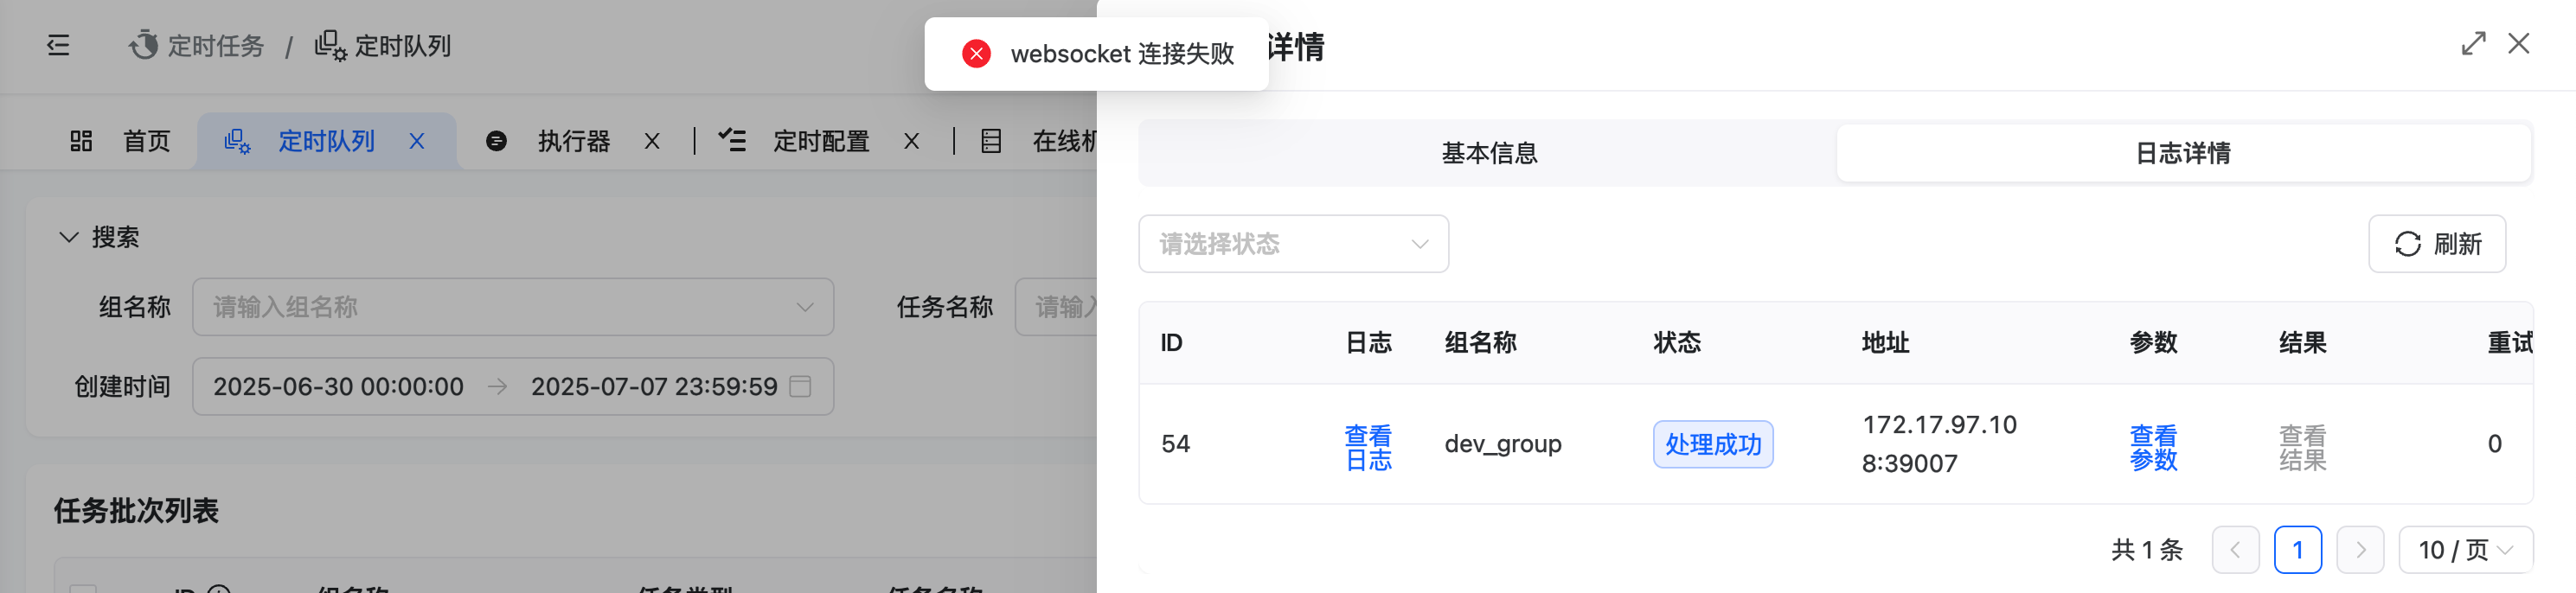Open the 请选择状态 dropdown
Viewport: 2576px width, 593px height.
click(x=1293, y=244)
